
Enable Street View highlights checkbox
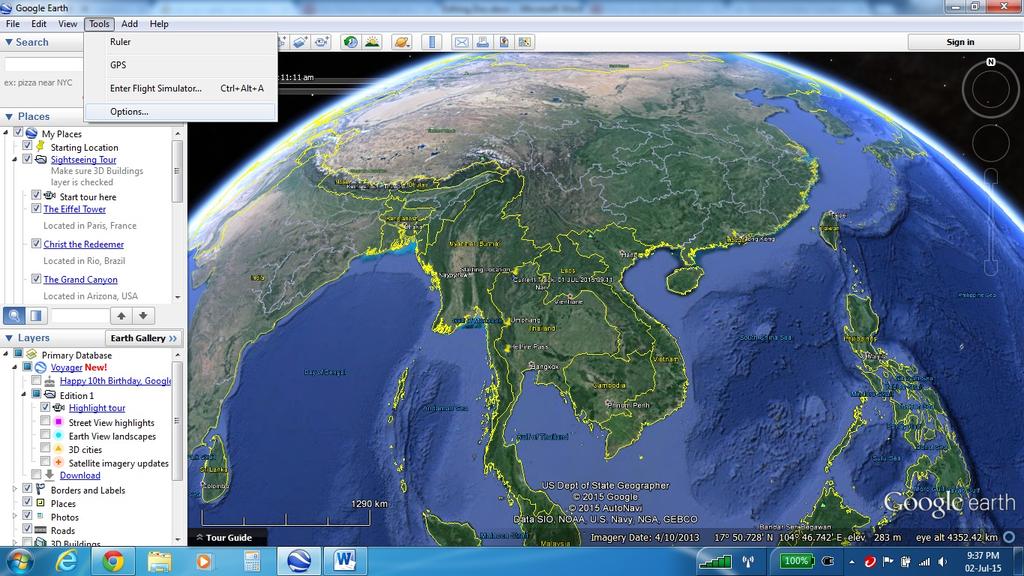click(x=45, y=421)
